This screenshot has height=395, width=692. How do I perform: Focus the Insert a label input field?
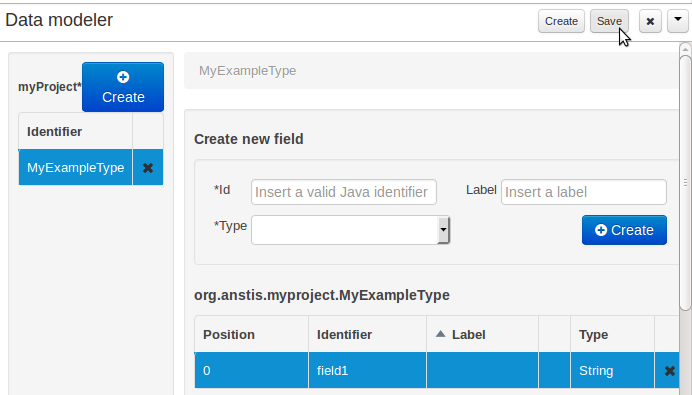pos(583,192)
